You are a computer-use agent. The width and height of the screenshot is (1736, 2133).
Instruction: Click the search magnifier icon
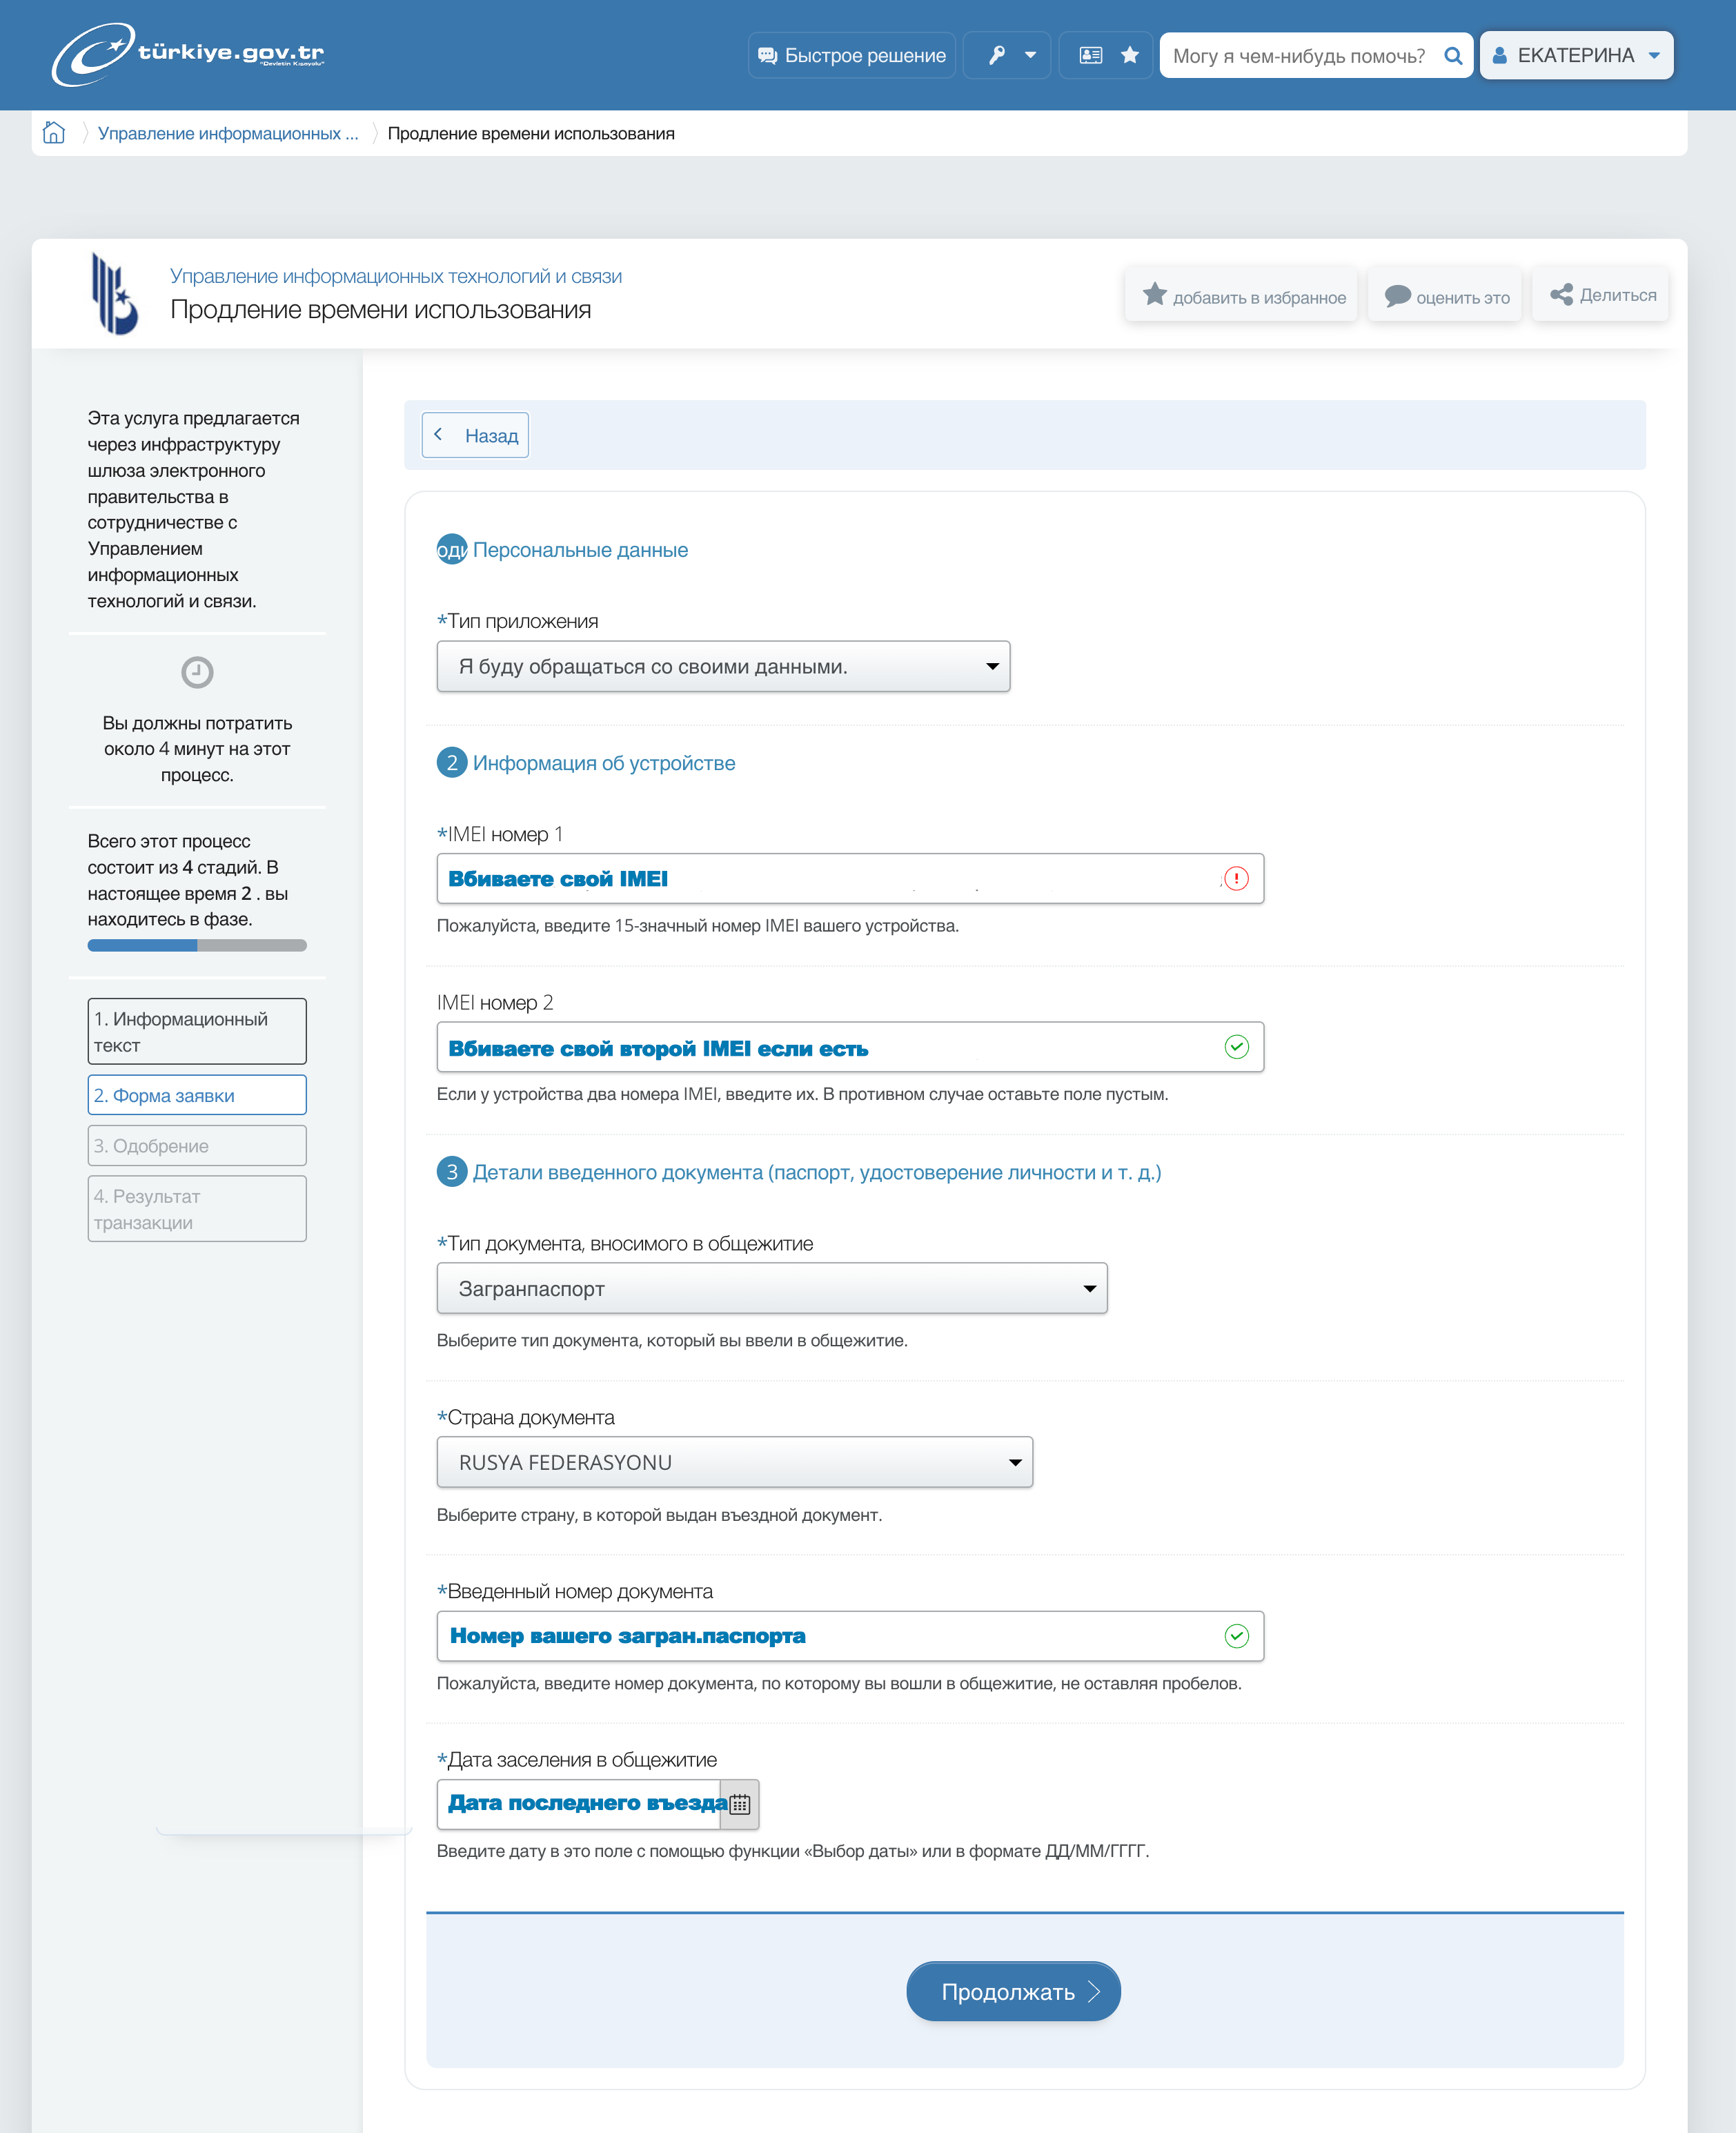pos(1453,56)
